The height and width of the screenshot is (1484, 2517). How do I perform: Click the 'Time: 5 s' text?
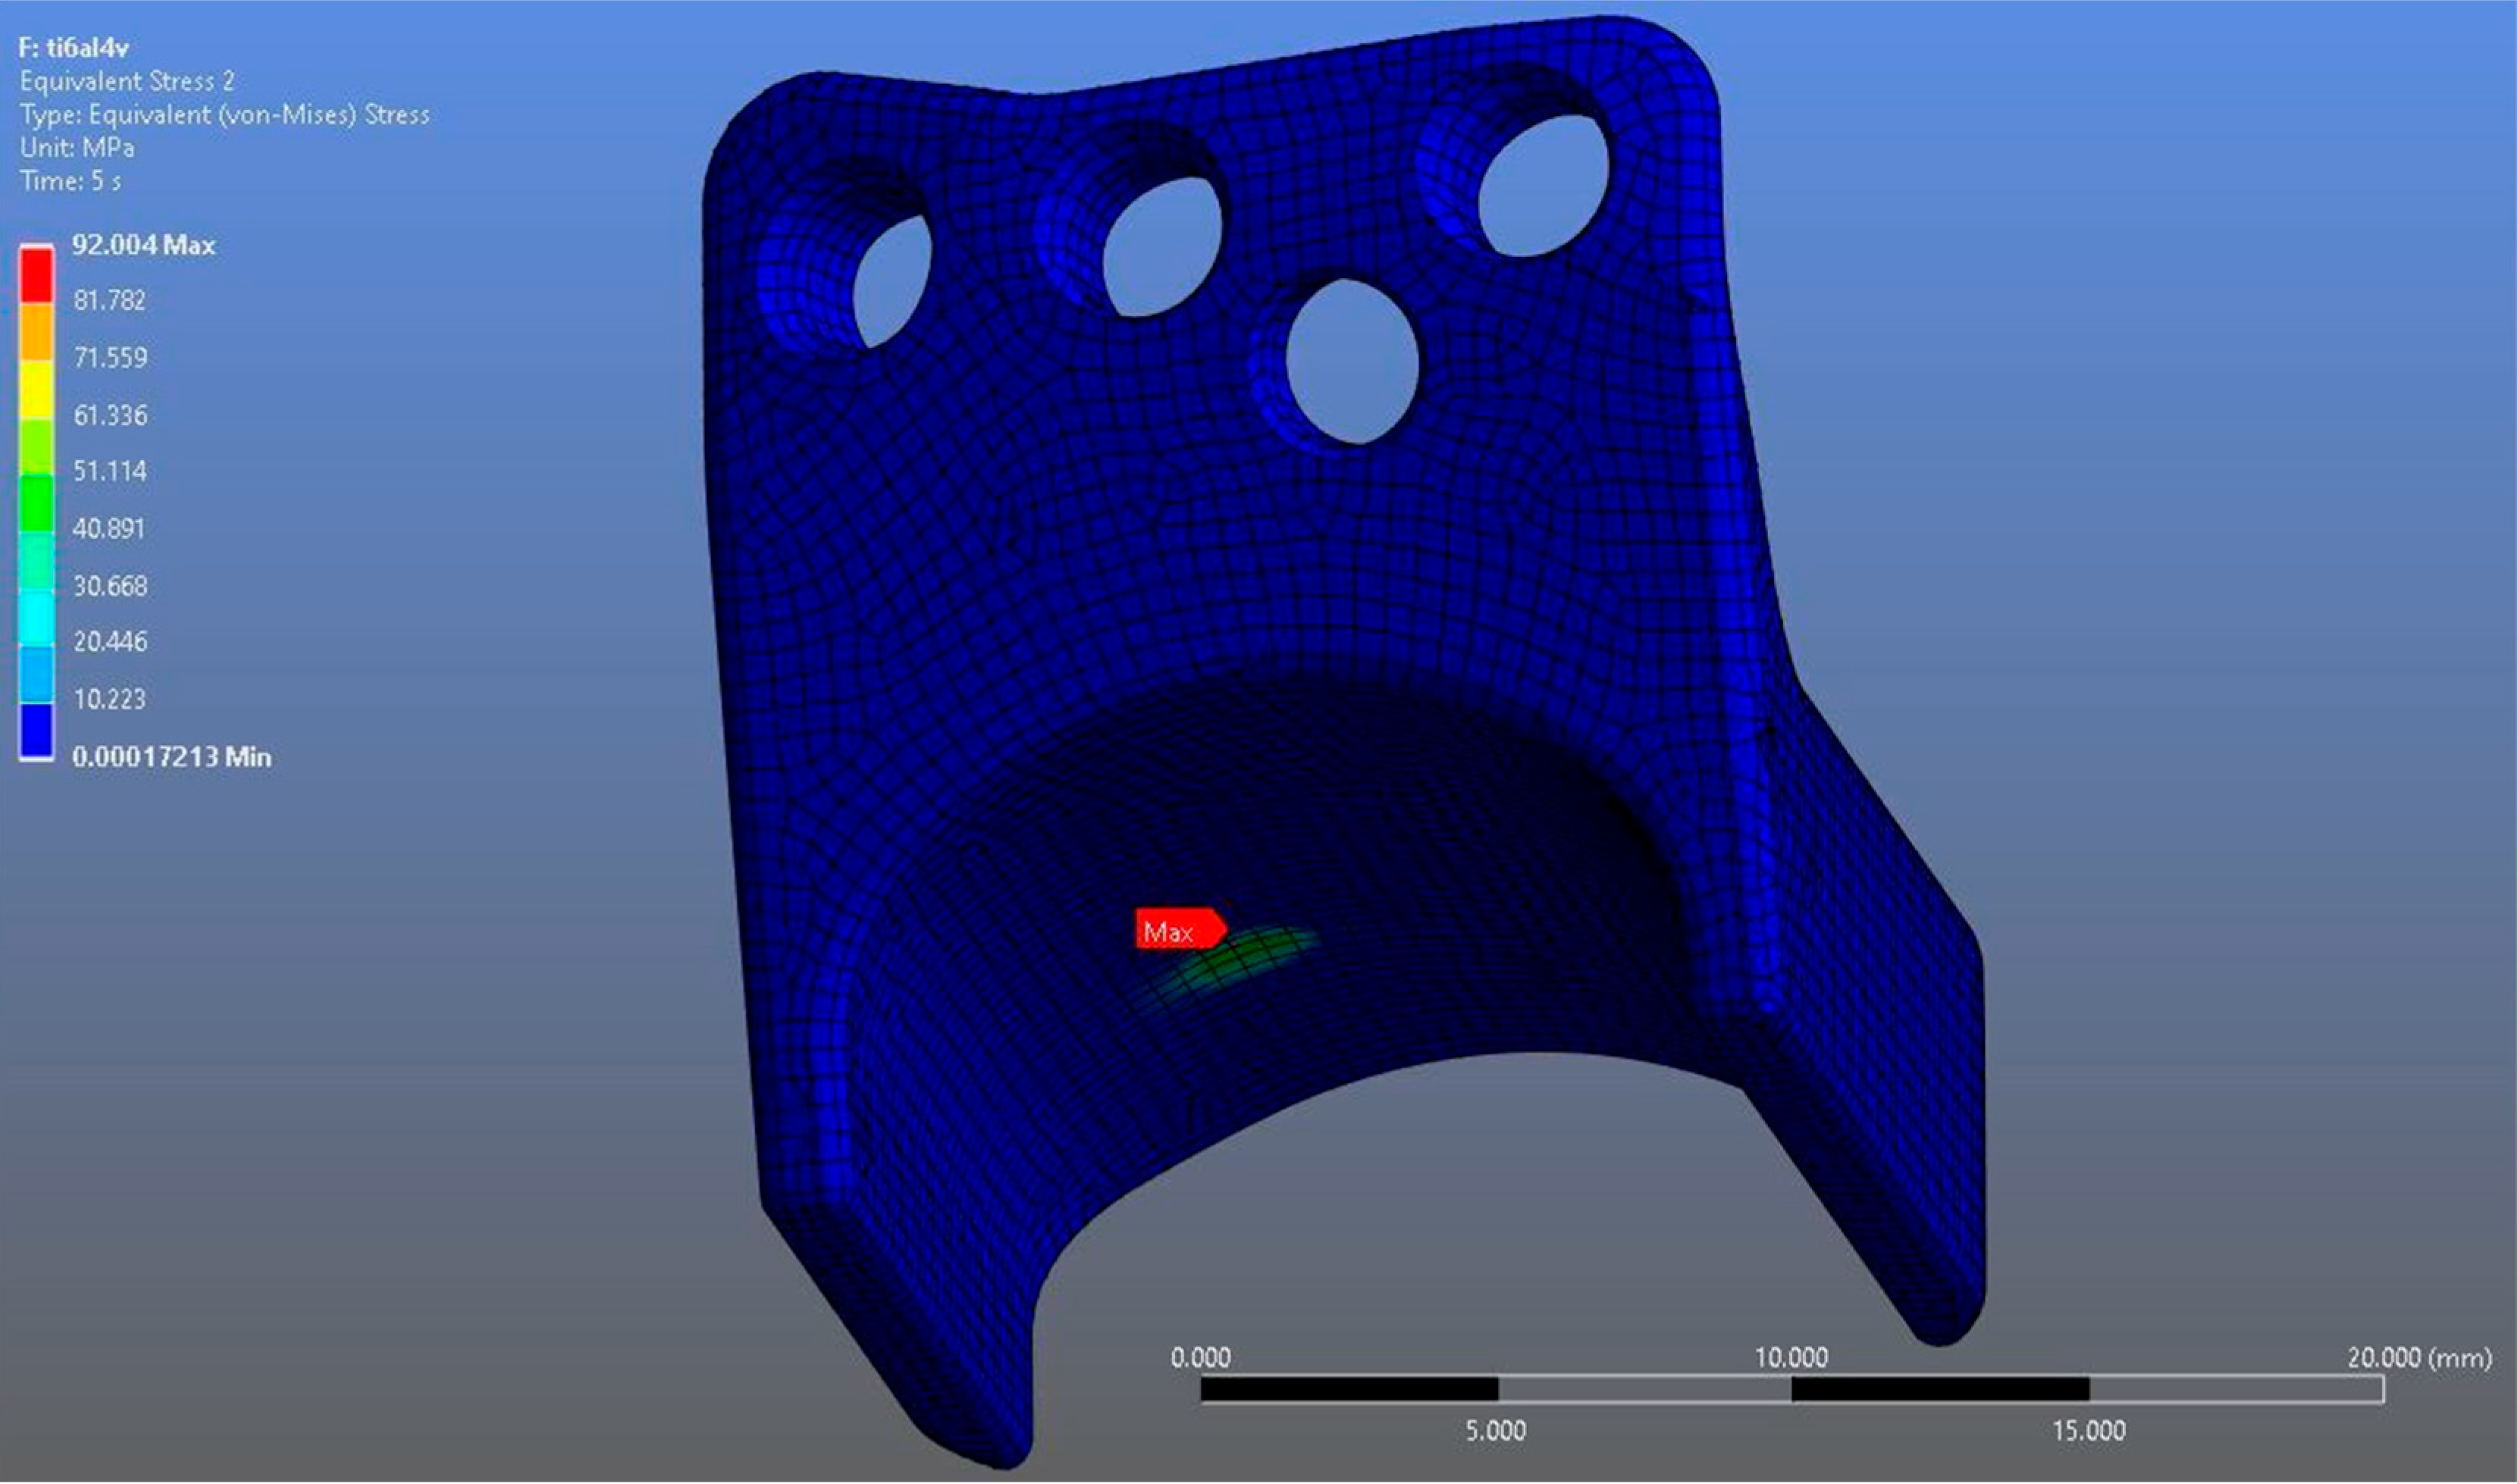[x=70, y=181]
